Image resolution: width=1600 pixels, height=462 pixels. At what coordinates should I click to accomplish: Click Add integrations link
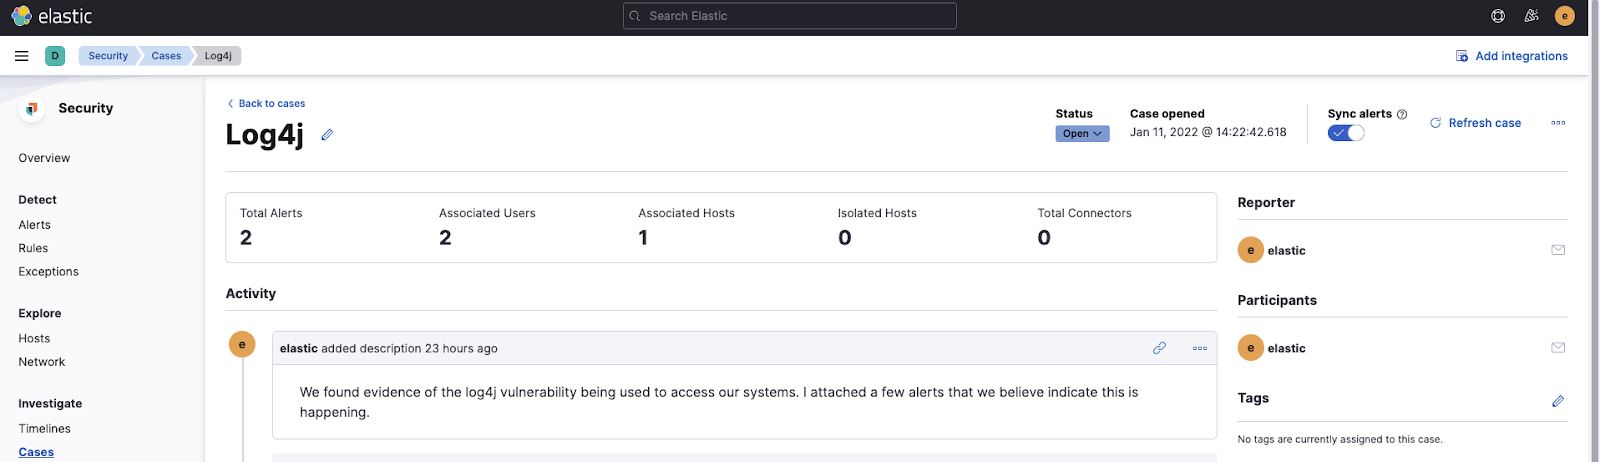(1511, 56)
